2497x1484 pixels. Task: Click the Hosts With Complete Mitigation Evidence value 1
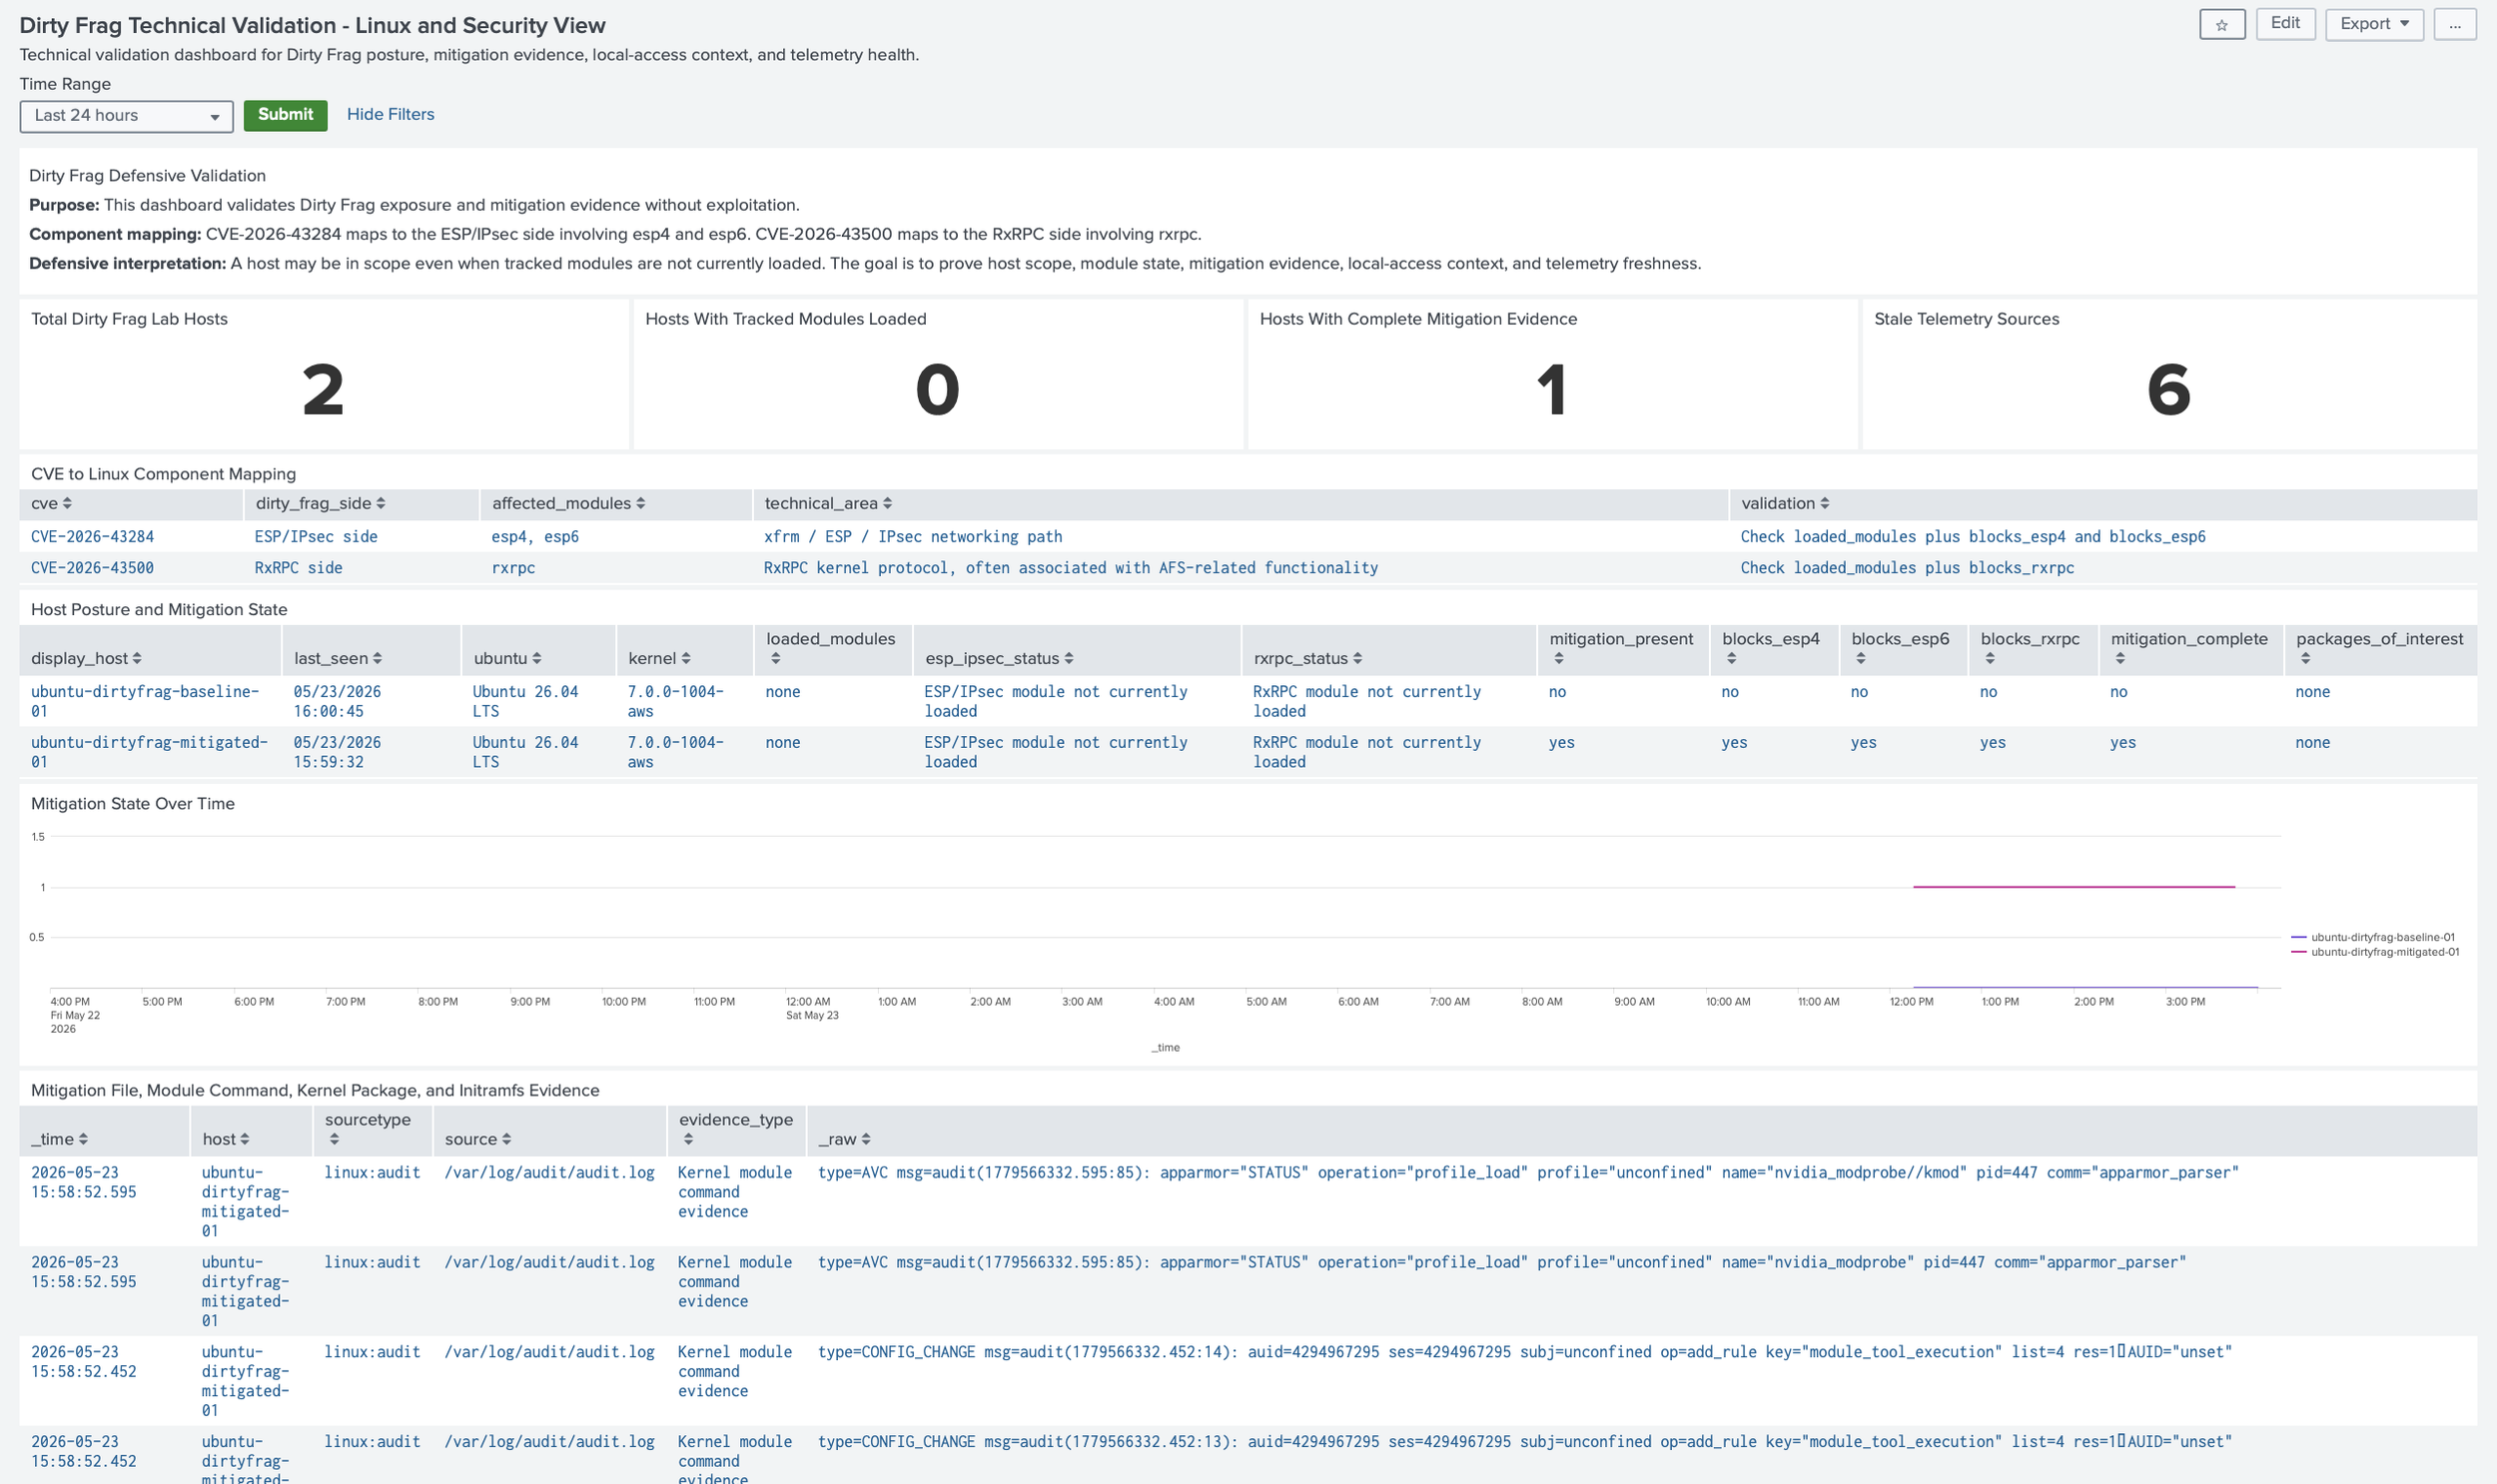(1552, 390)
